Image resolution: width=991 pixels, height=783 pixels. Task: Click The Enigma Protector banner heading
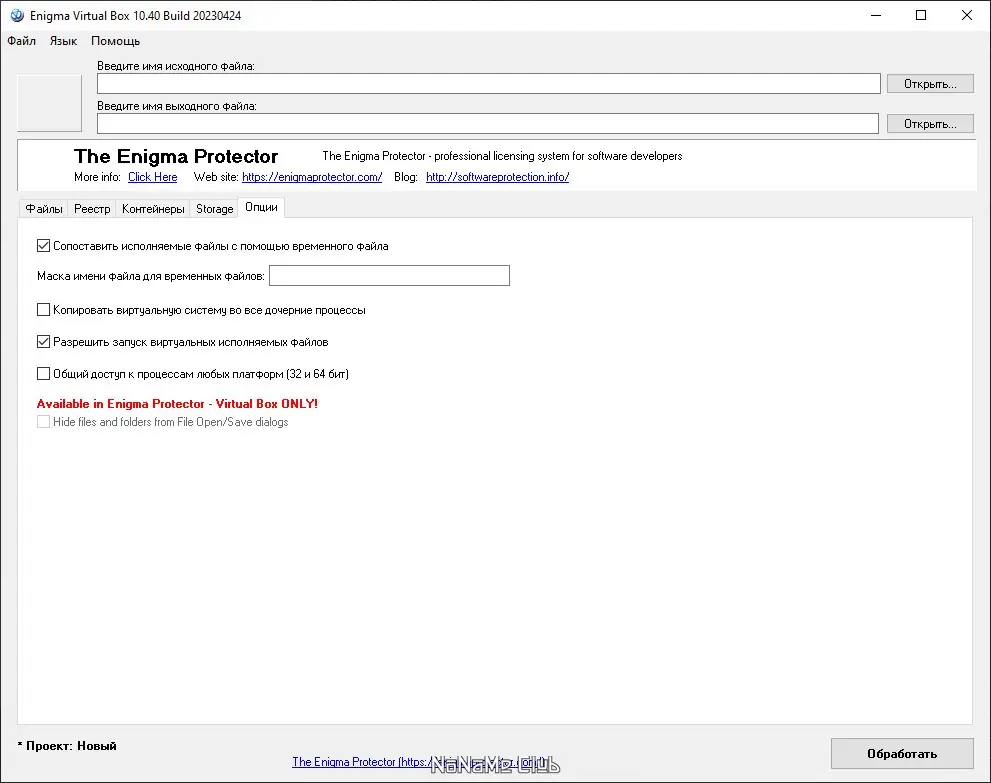click(176, 156)
